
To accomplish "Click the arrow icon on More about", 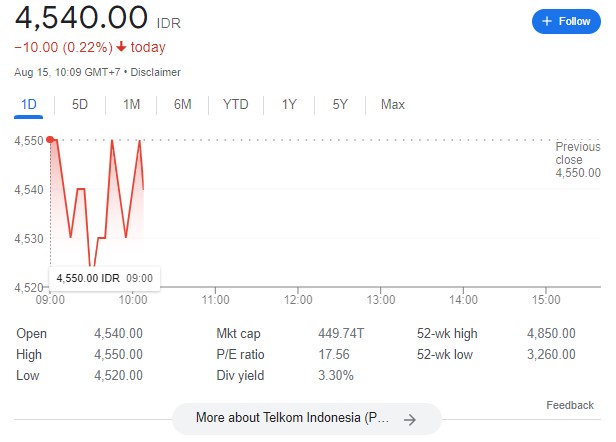I will pos(409,420).
